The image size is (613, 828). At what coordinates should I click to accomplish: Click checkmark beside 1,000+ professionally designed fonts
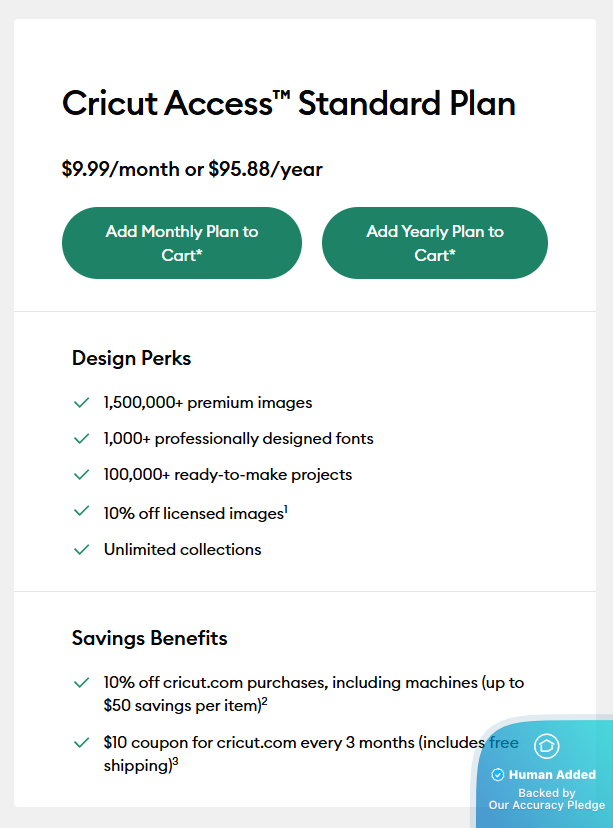pyautogui.click(x=82, y=439)
